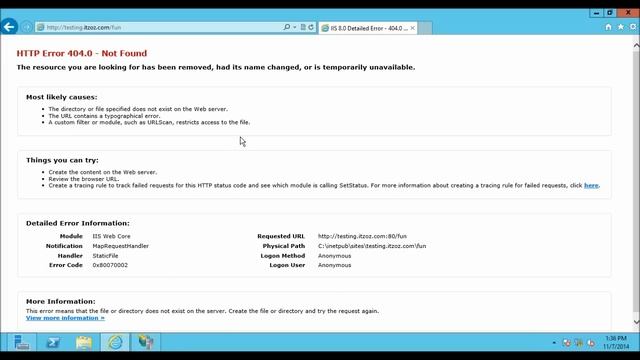
Task: Click the 'HTTP Error 404.0 - Not Found' heading
Action: coord(82,53)
